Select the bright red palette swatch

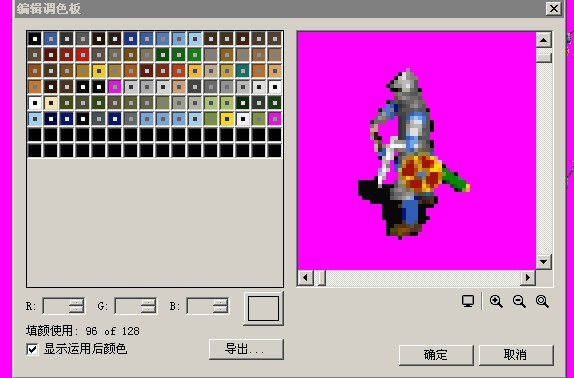[x=83, y=55]
